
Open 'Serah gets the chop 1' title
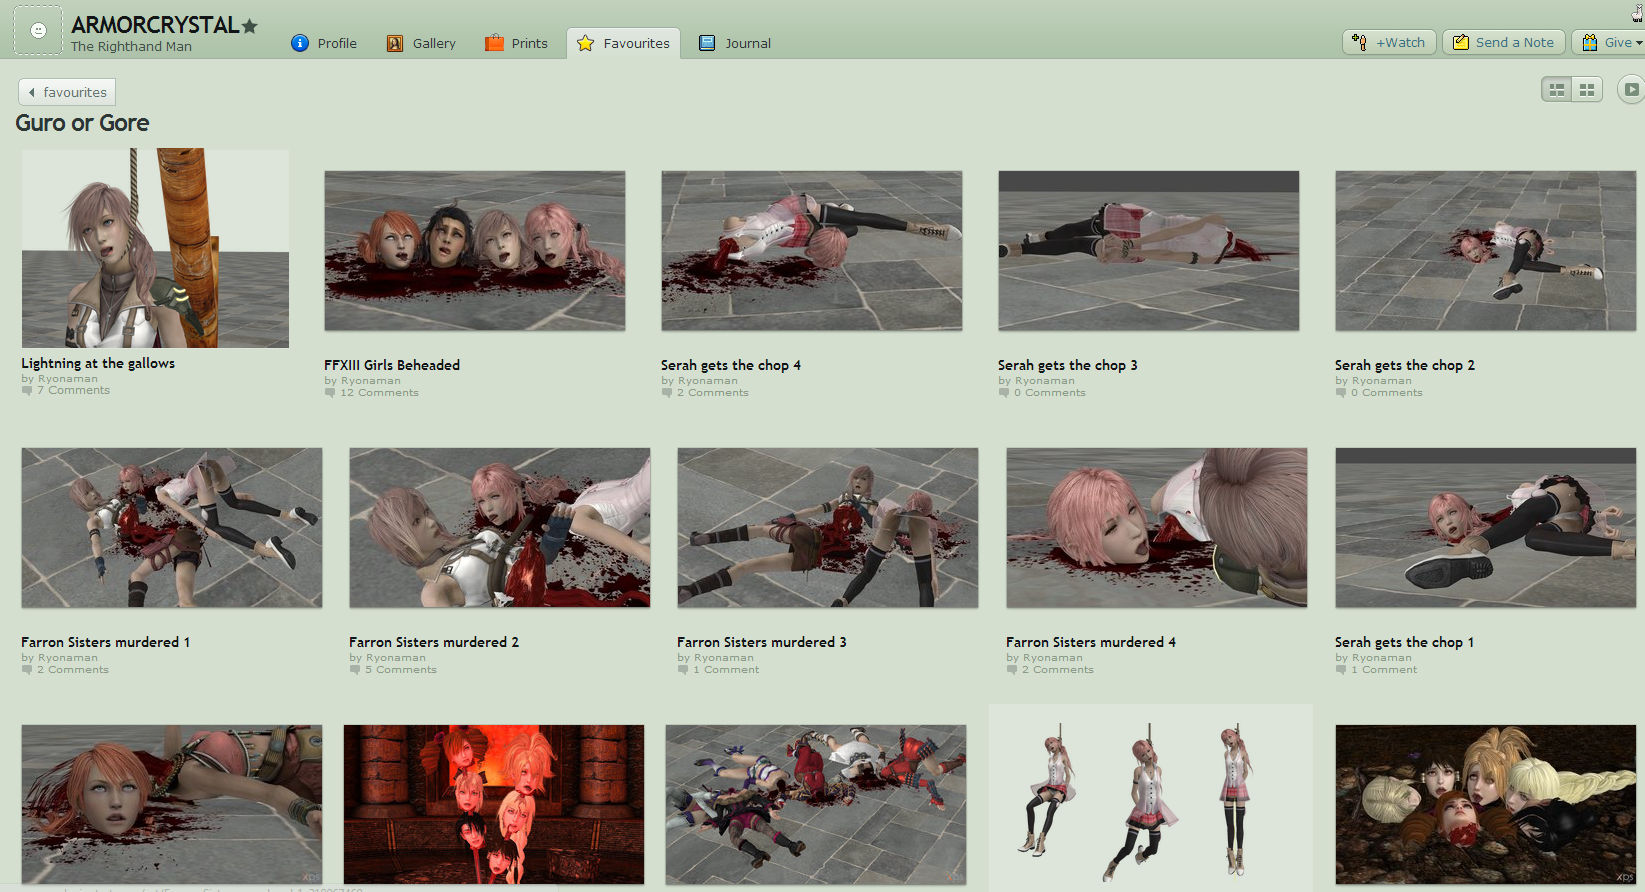tap(1405, 642)
